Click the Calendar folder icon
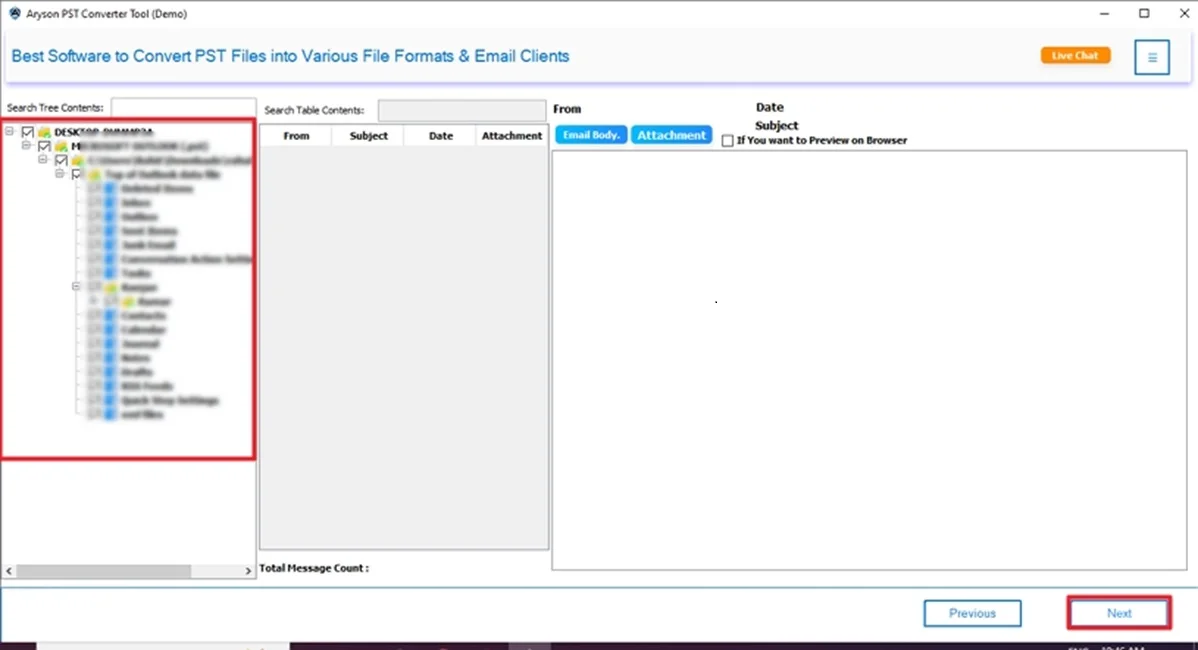Screen dimensions: 1198x650 110,330
